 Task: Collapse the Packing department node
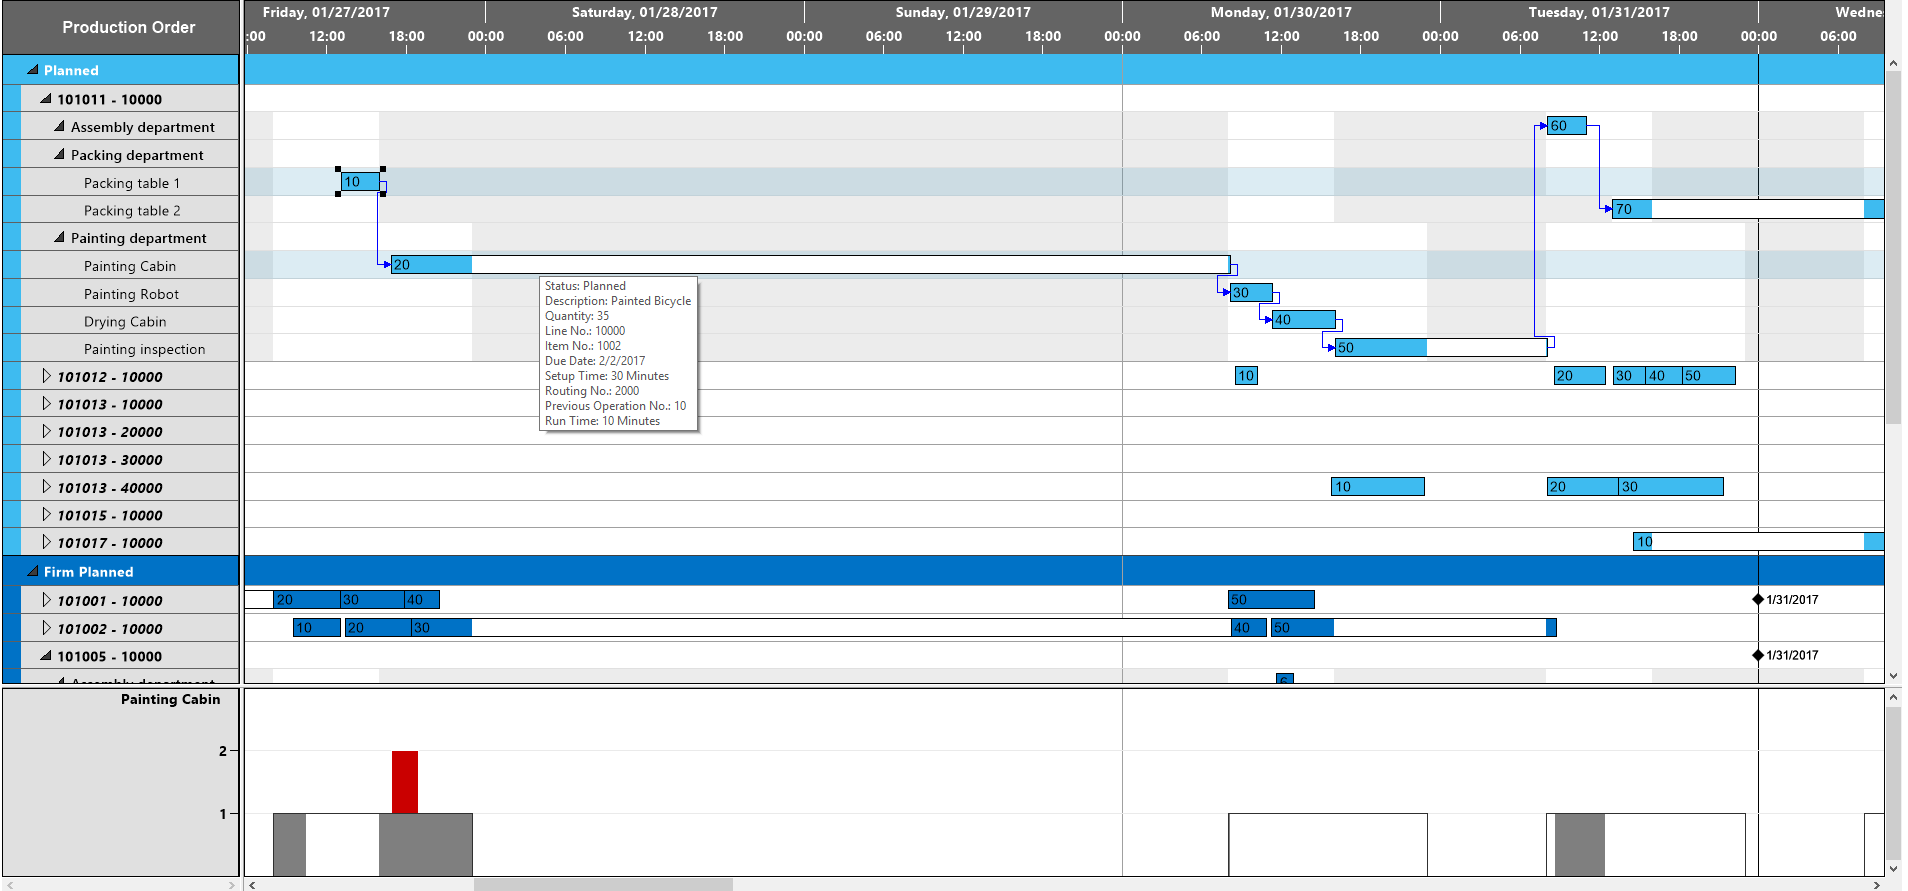(59, 155)
